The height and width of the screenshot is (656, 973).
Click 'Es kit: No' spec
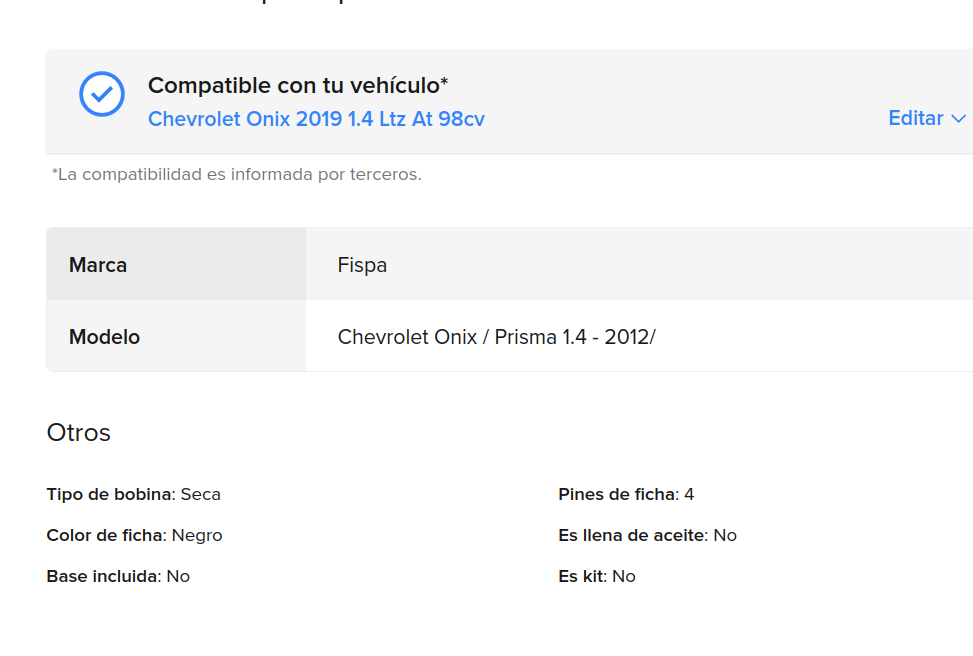coord(597,576)
